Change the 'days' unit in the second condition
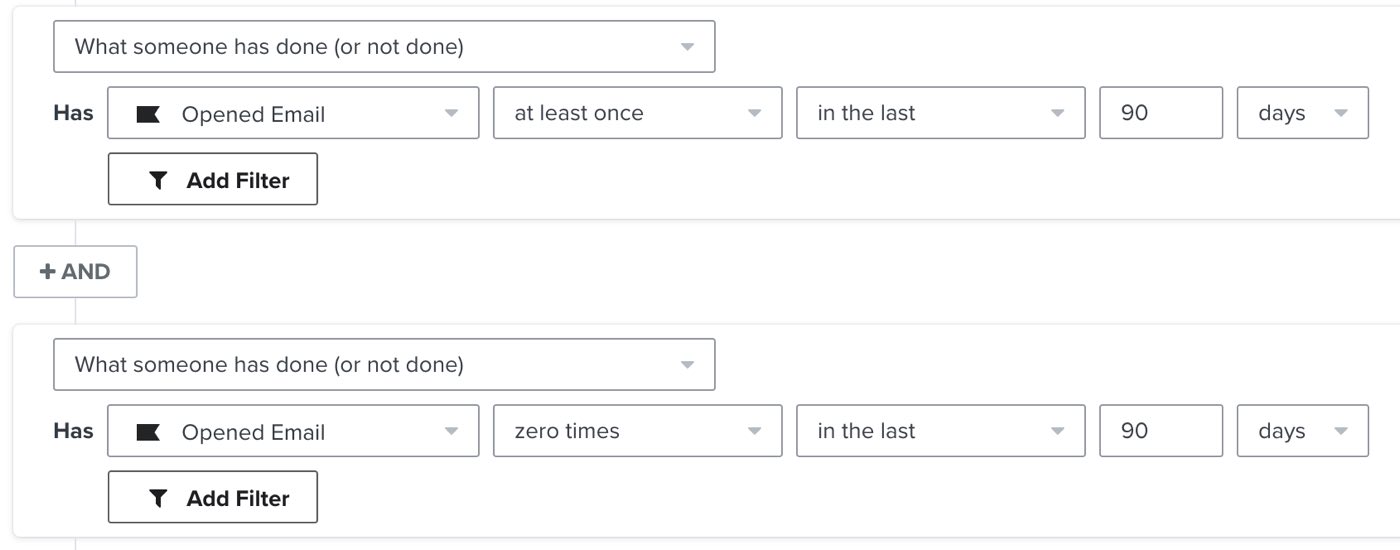The height and width of the screenshot is (550, 1400). (x=1302, y=431)
